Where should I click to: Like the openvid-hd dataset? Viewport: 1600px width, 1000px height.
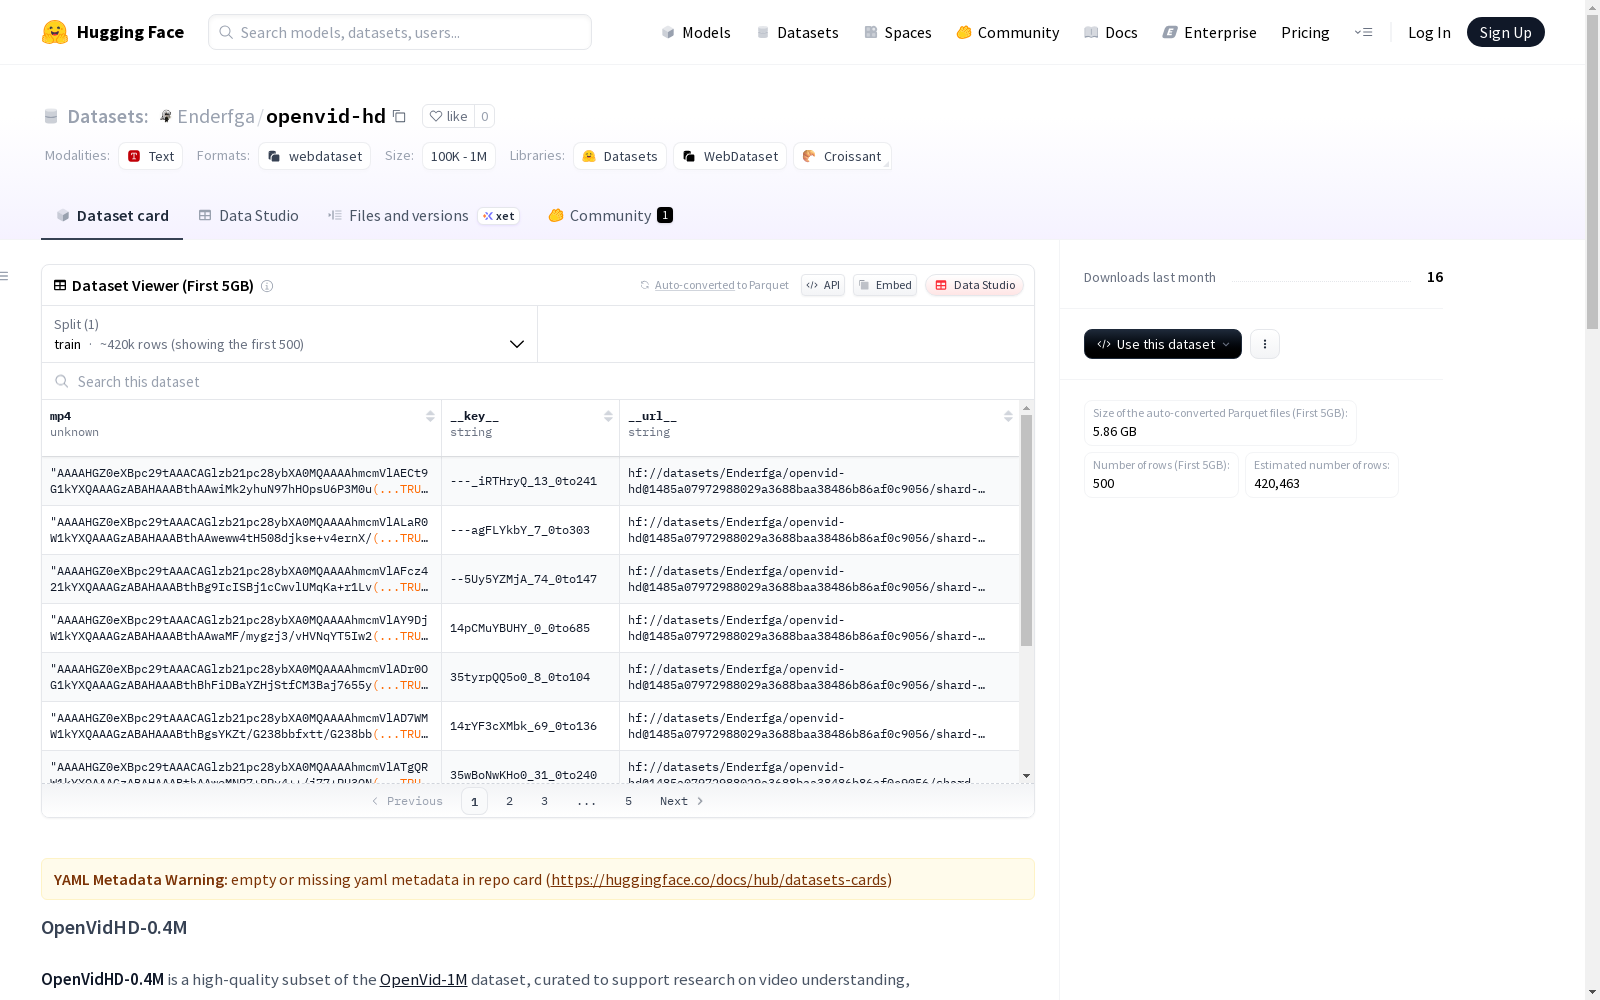tap(448, 116)
